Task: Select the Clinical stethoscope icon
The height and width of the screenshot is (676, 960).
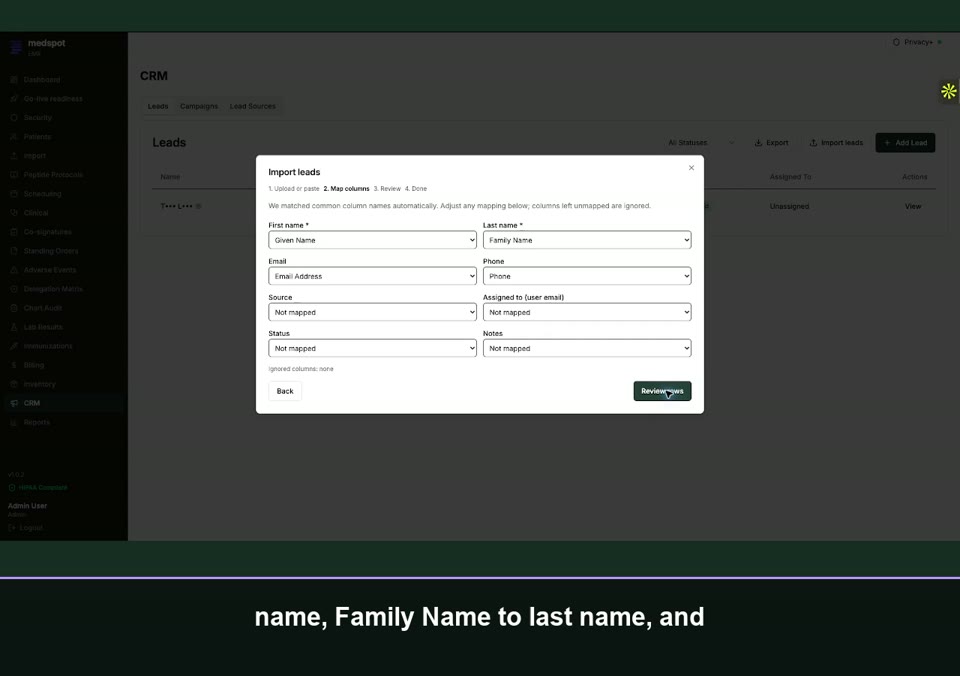Action: (x=14, y=212)
